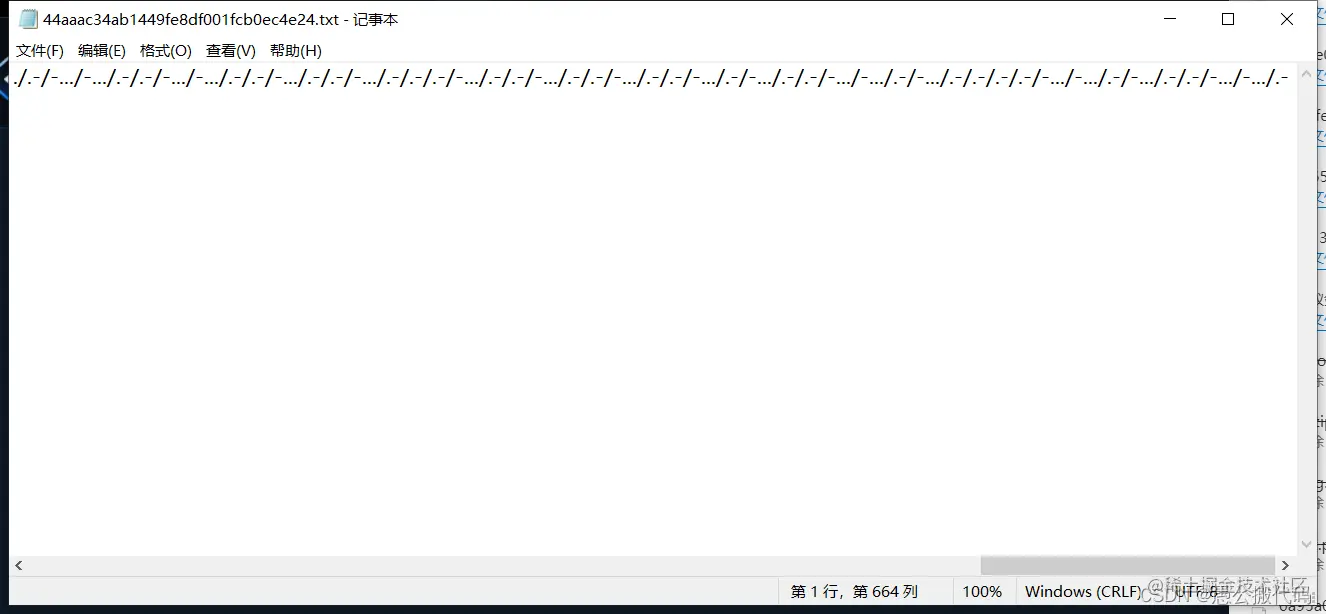1326x614 pixels.
Task: Click the vertical scrollbar down arrow
Action: [1306, 546]
